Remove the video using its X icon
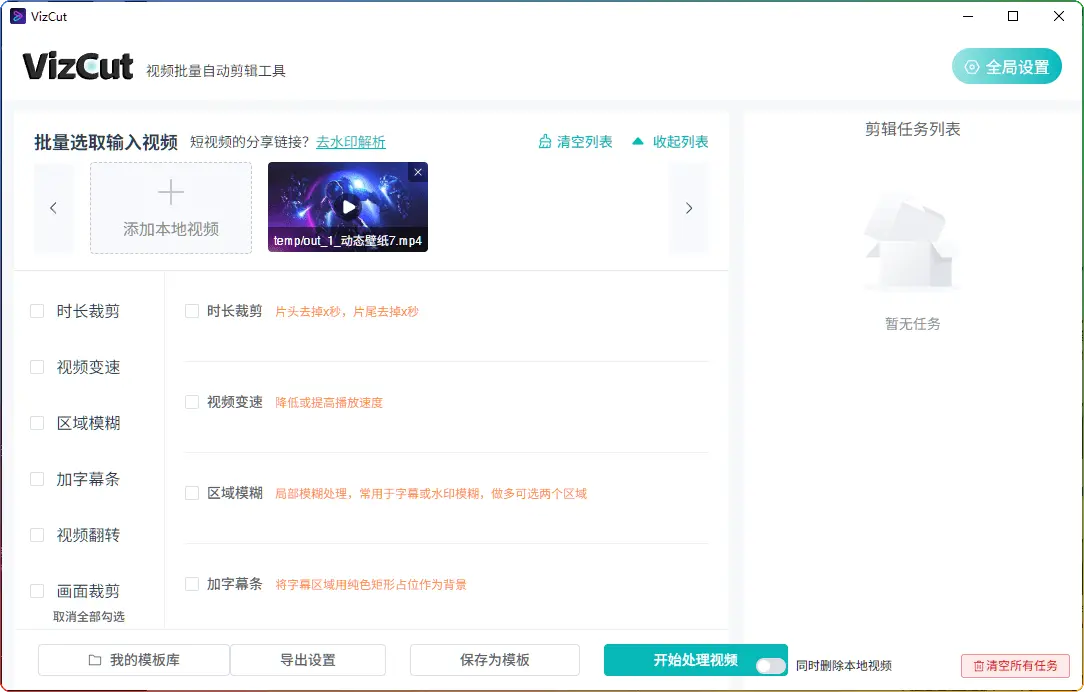Viewport: 1084px width, 692px height. tap(418, 172)
